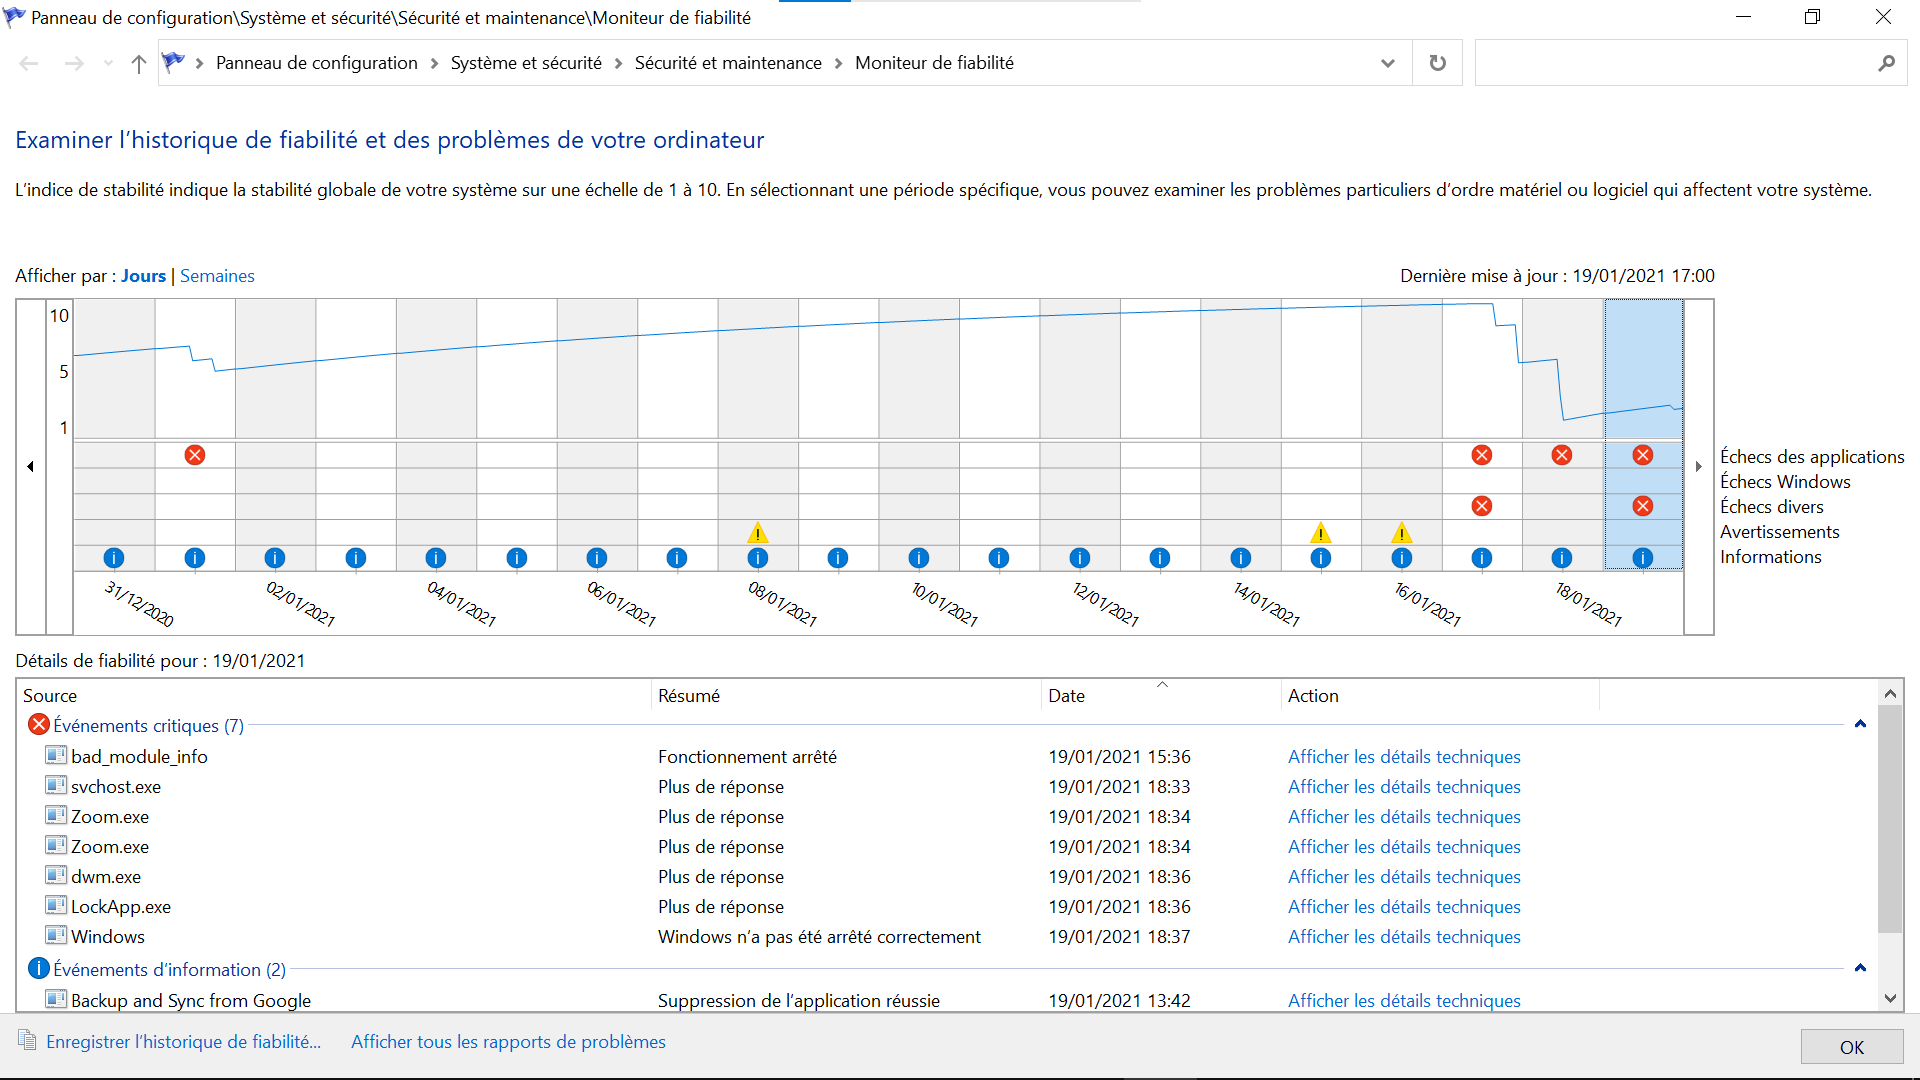Click the back navigation arrow
The height and width of the screenshot is (1080, 1920).
(x=29, y=64)
